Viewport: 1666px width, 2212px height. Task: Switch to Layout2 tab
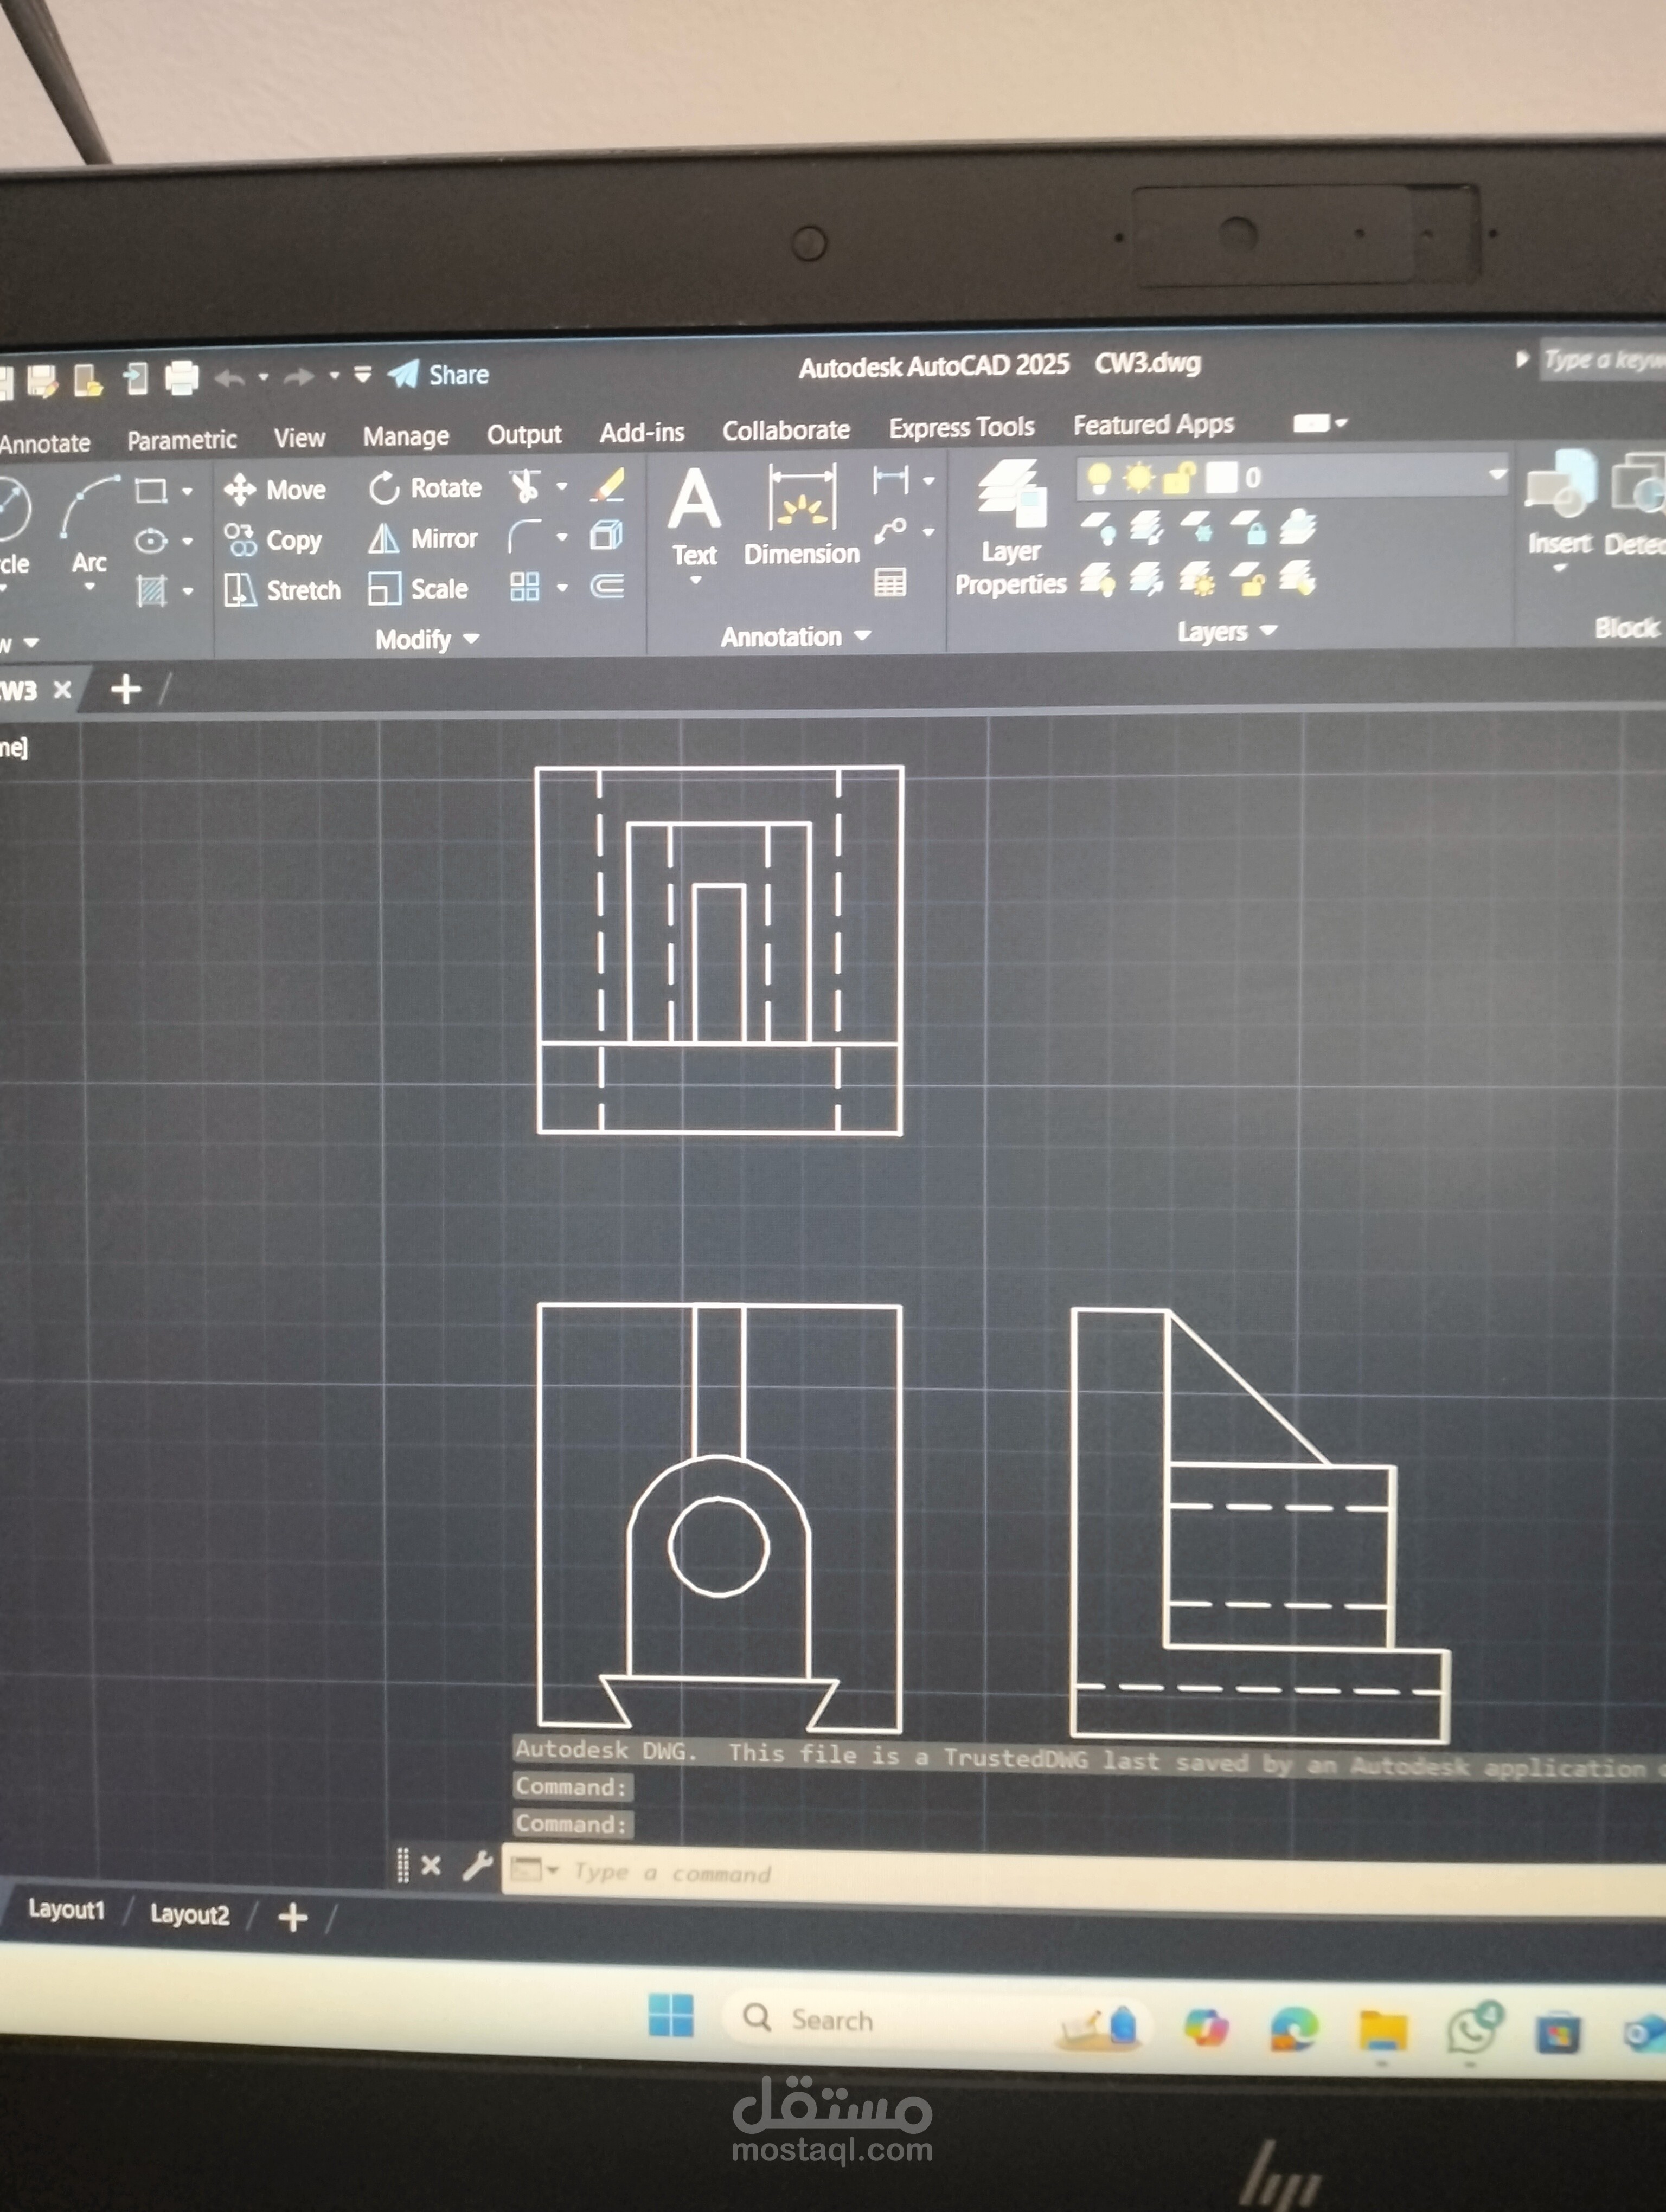(x=190, y=1914)
